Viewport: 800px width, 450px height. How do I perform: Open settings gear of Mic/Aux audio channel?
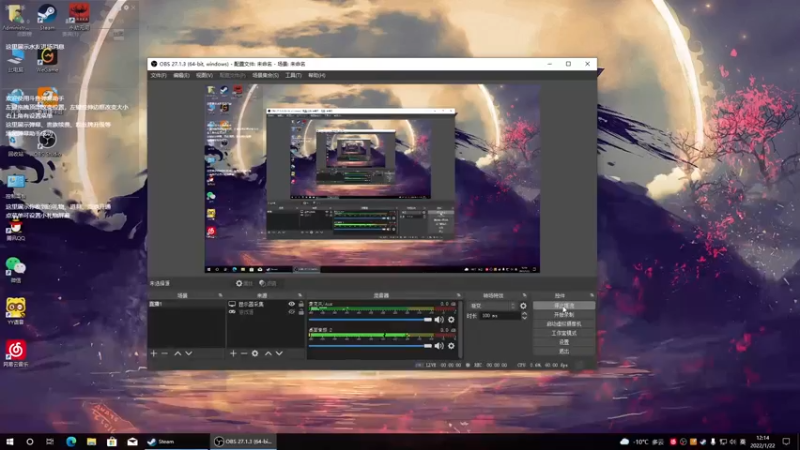pos(451,320)
